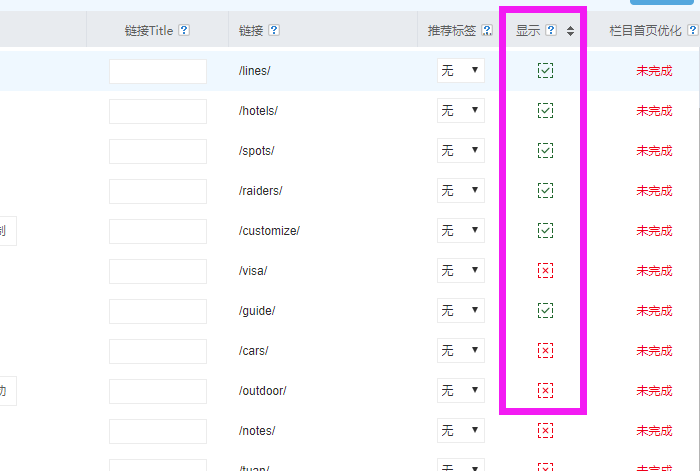Click 未完成 link in /customize/ row
The image size is (700, 471).
(x=654, y=231)
